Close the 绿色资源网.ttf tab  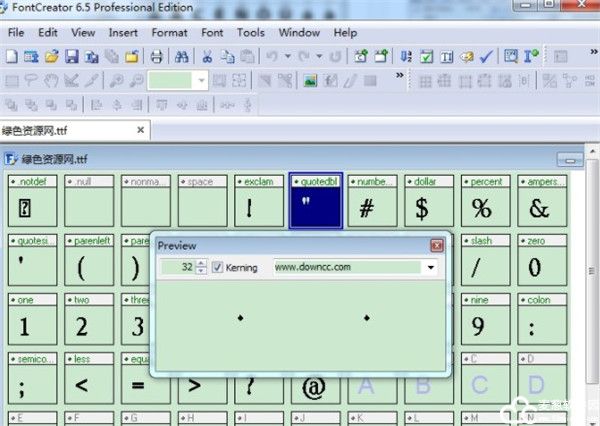[x=140, y=130]
